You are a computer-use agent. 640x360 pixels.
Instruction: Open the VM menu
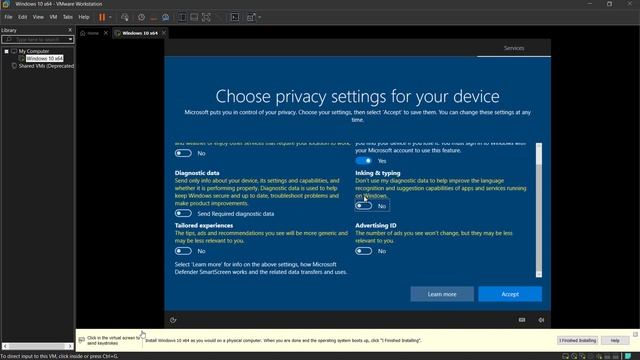tap(53, 17)
